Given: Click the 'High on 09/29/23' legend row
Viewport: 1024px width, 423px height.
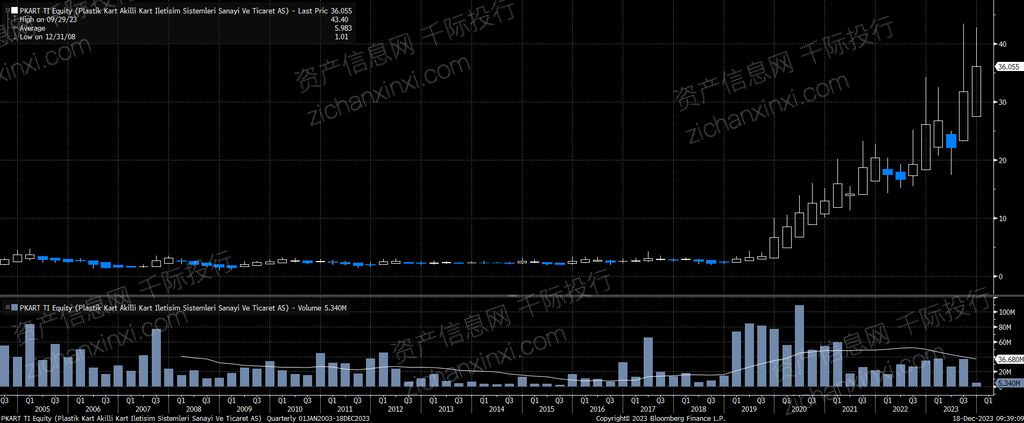Looking at the screenshot, I should [48, 20].
